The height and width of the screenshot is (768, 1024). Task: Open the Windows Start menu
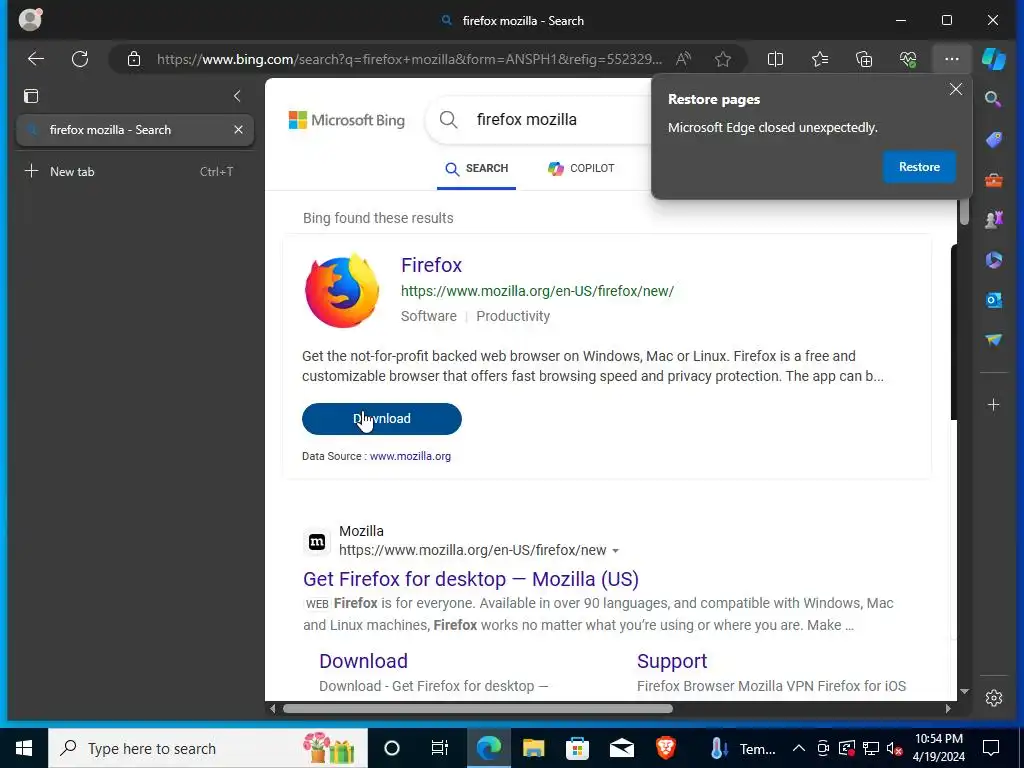[x=24, y=748]
